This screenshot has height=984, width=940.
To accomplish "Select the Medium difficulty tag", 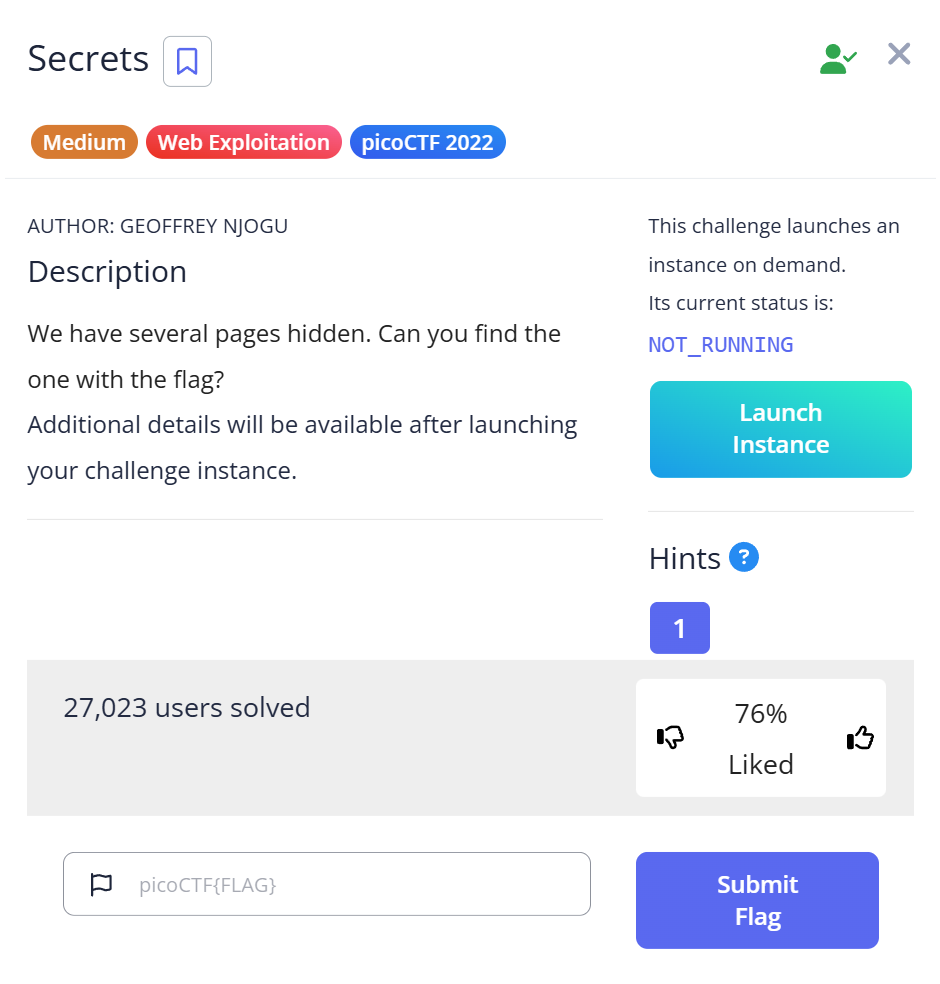I will (x=84, y=143).
